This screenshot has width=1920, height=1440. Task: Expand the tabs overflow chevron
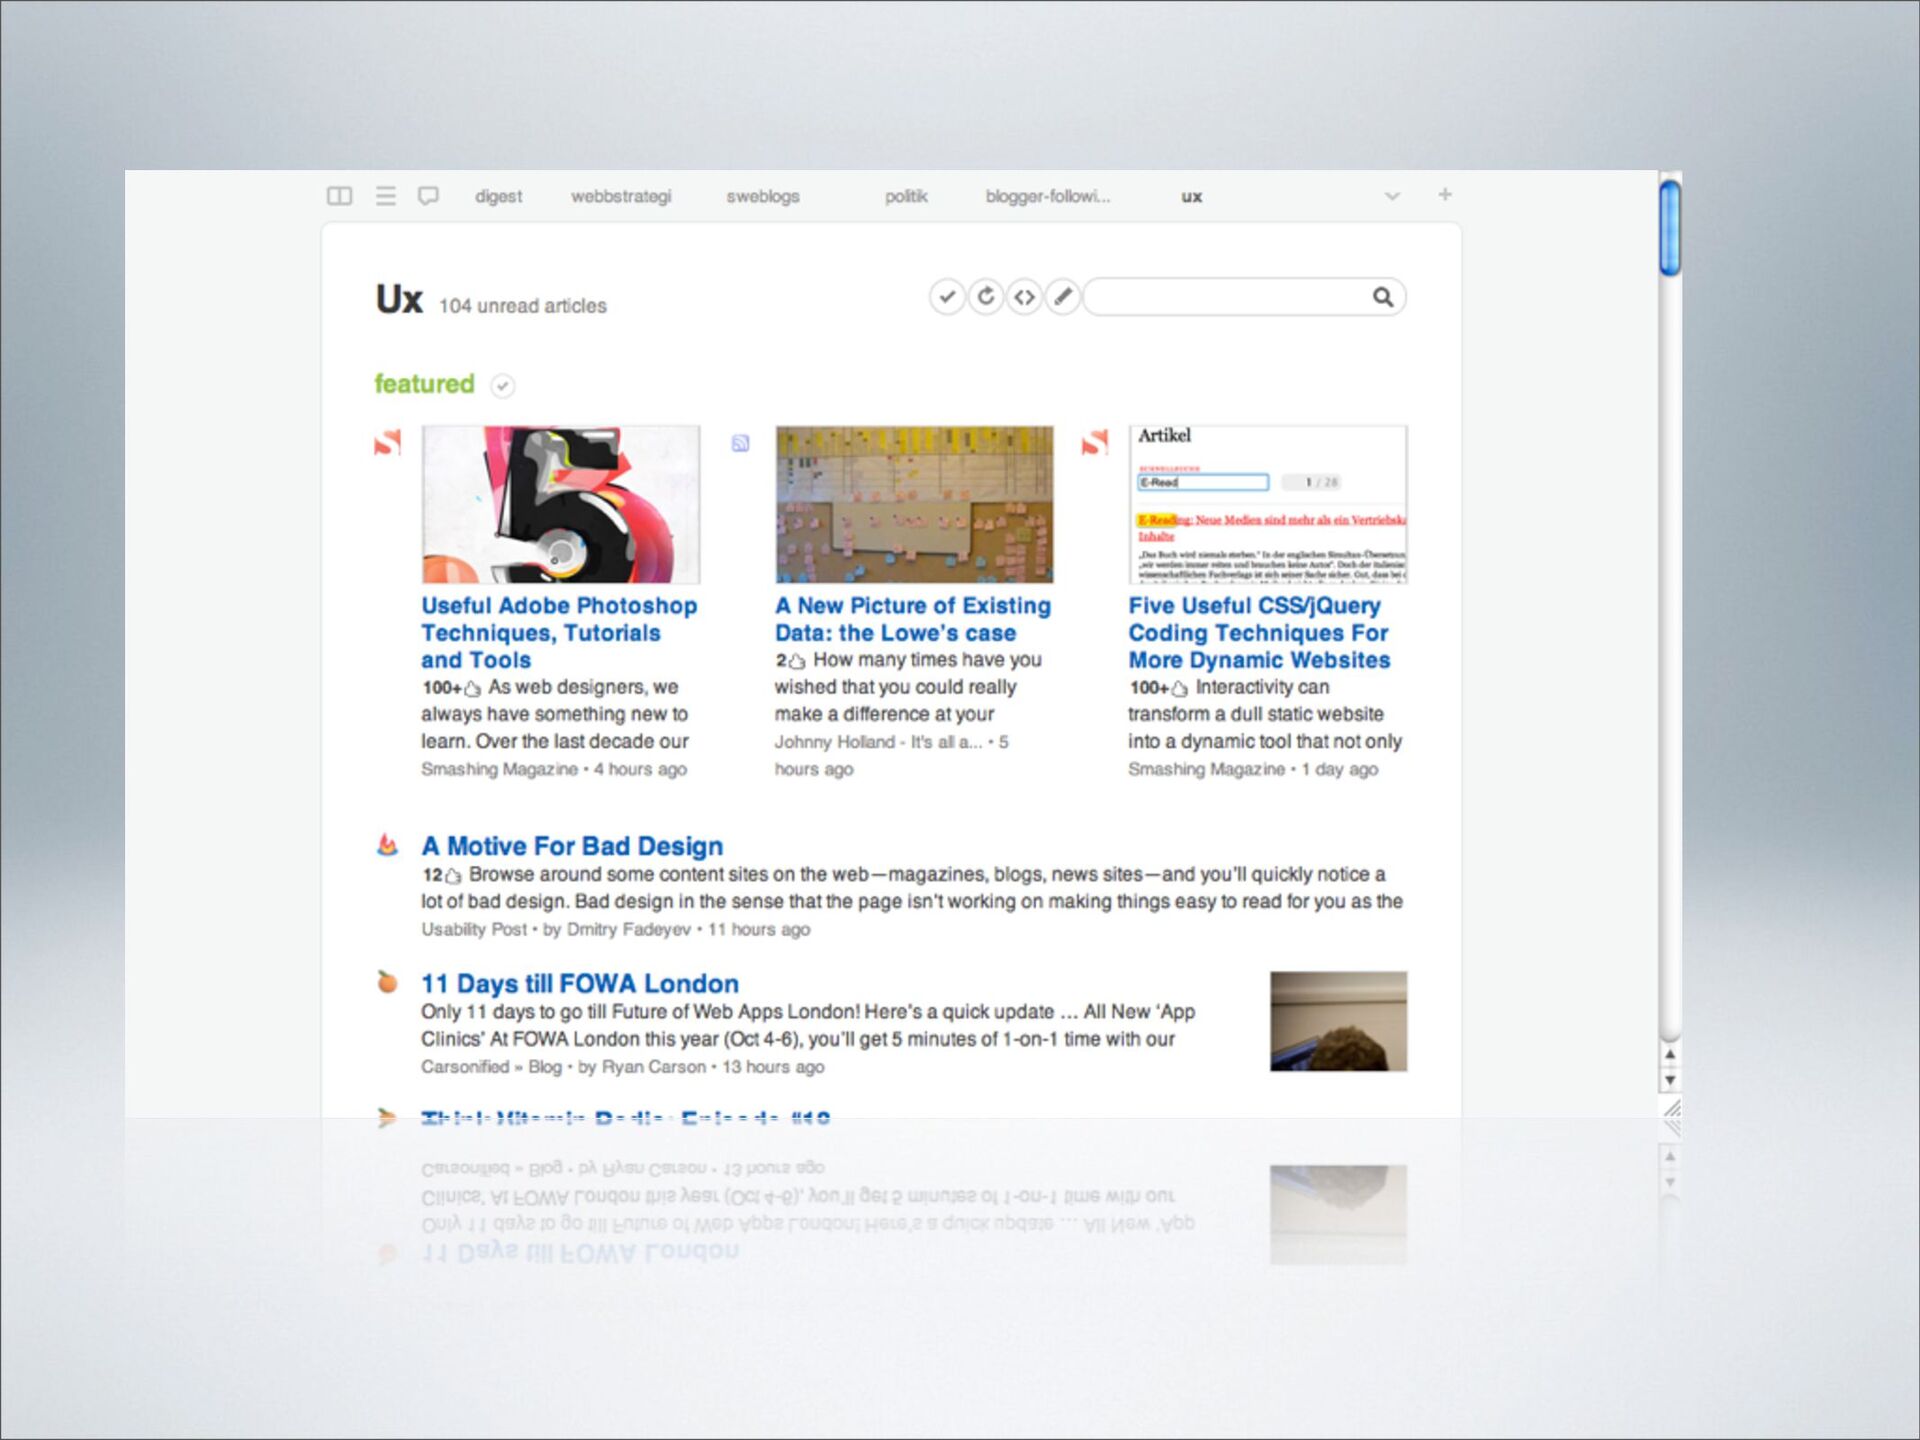(x=1392, y=196)
